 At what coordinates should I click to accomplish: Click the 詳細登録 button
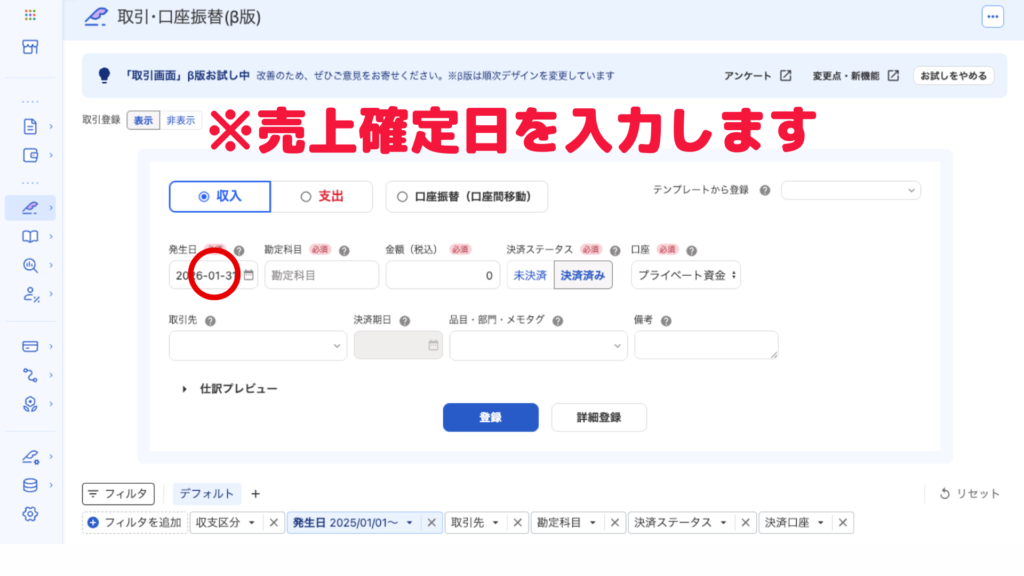[x=598, y=417]
